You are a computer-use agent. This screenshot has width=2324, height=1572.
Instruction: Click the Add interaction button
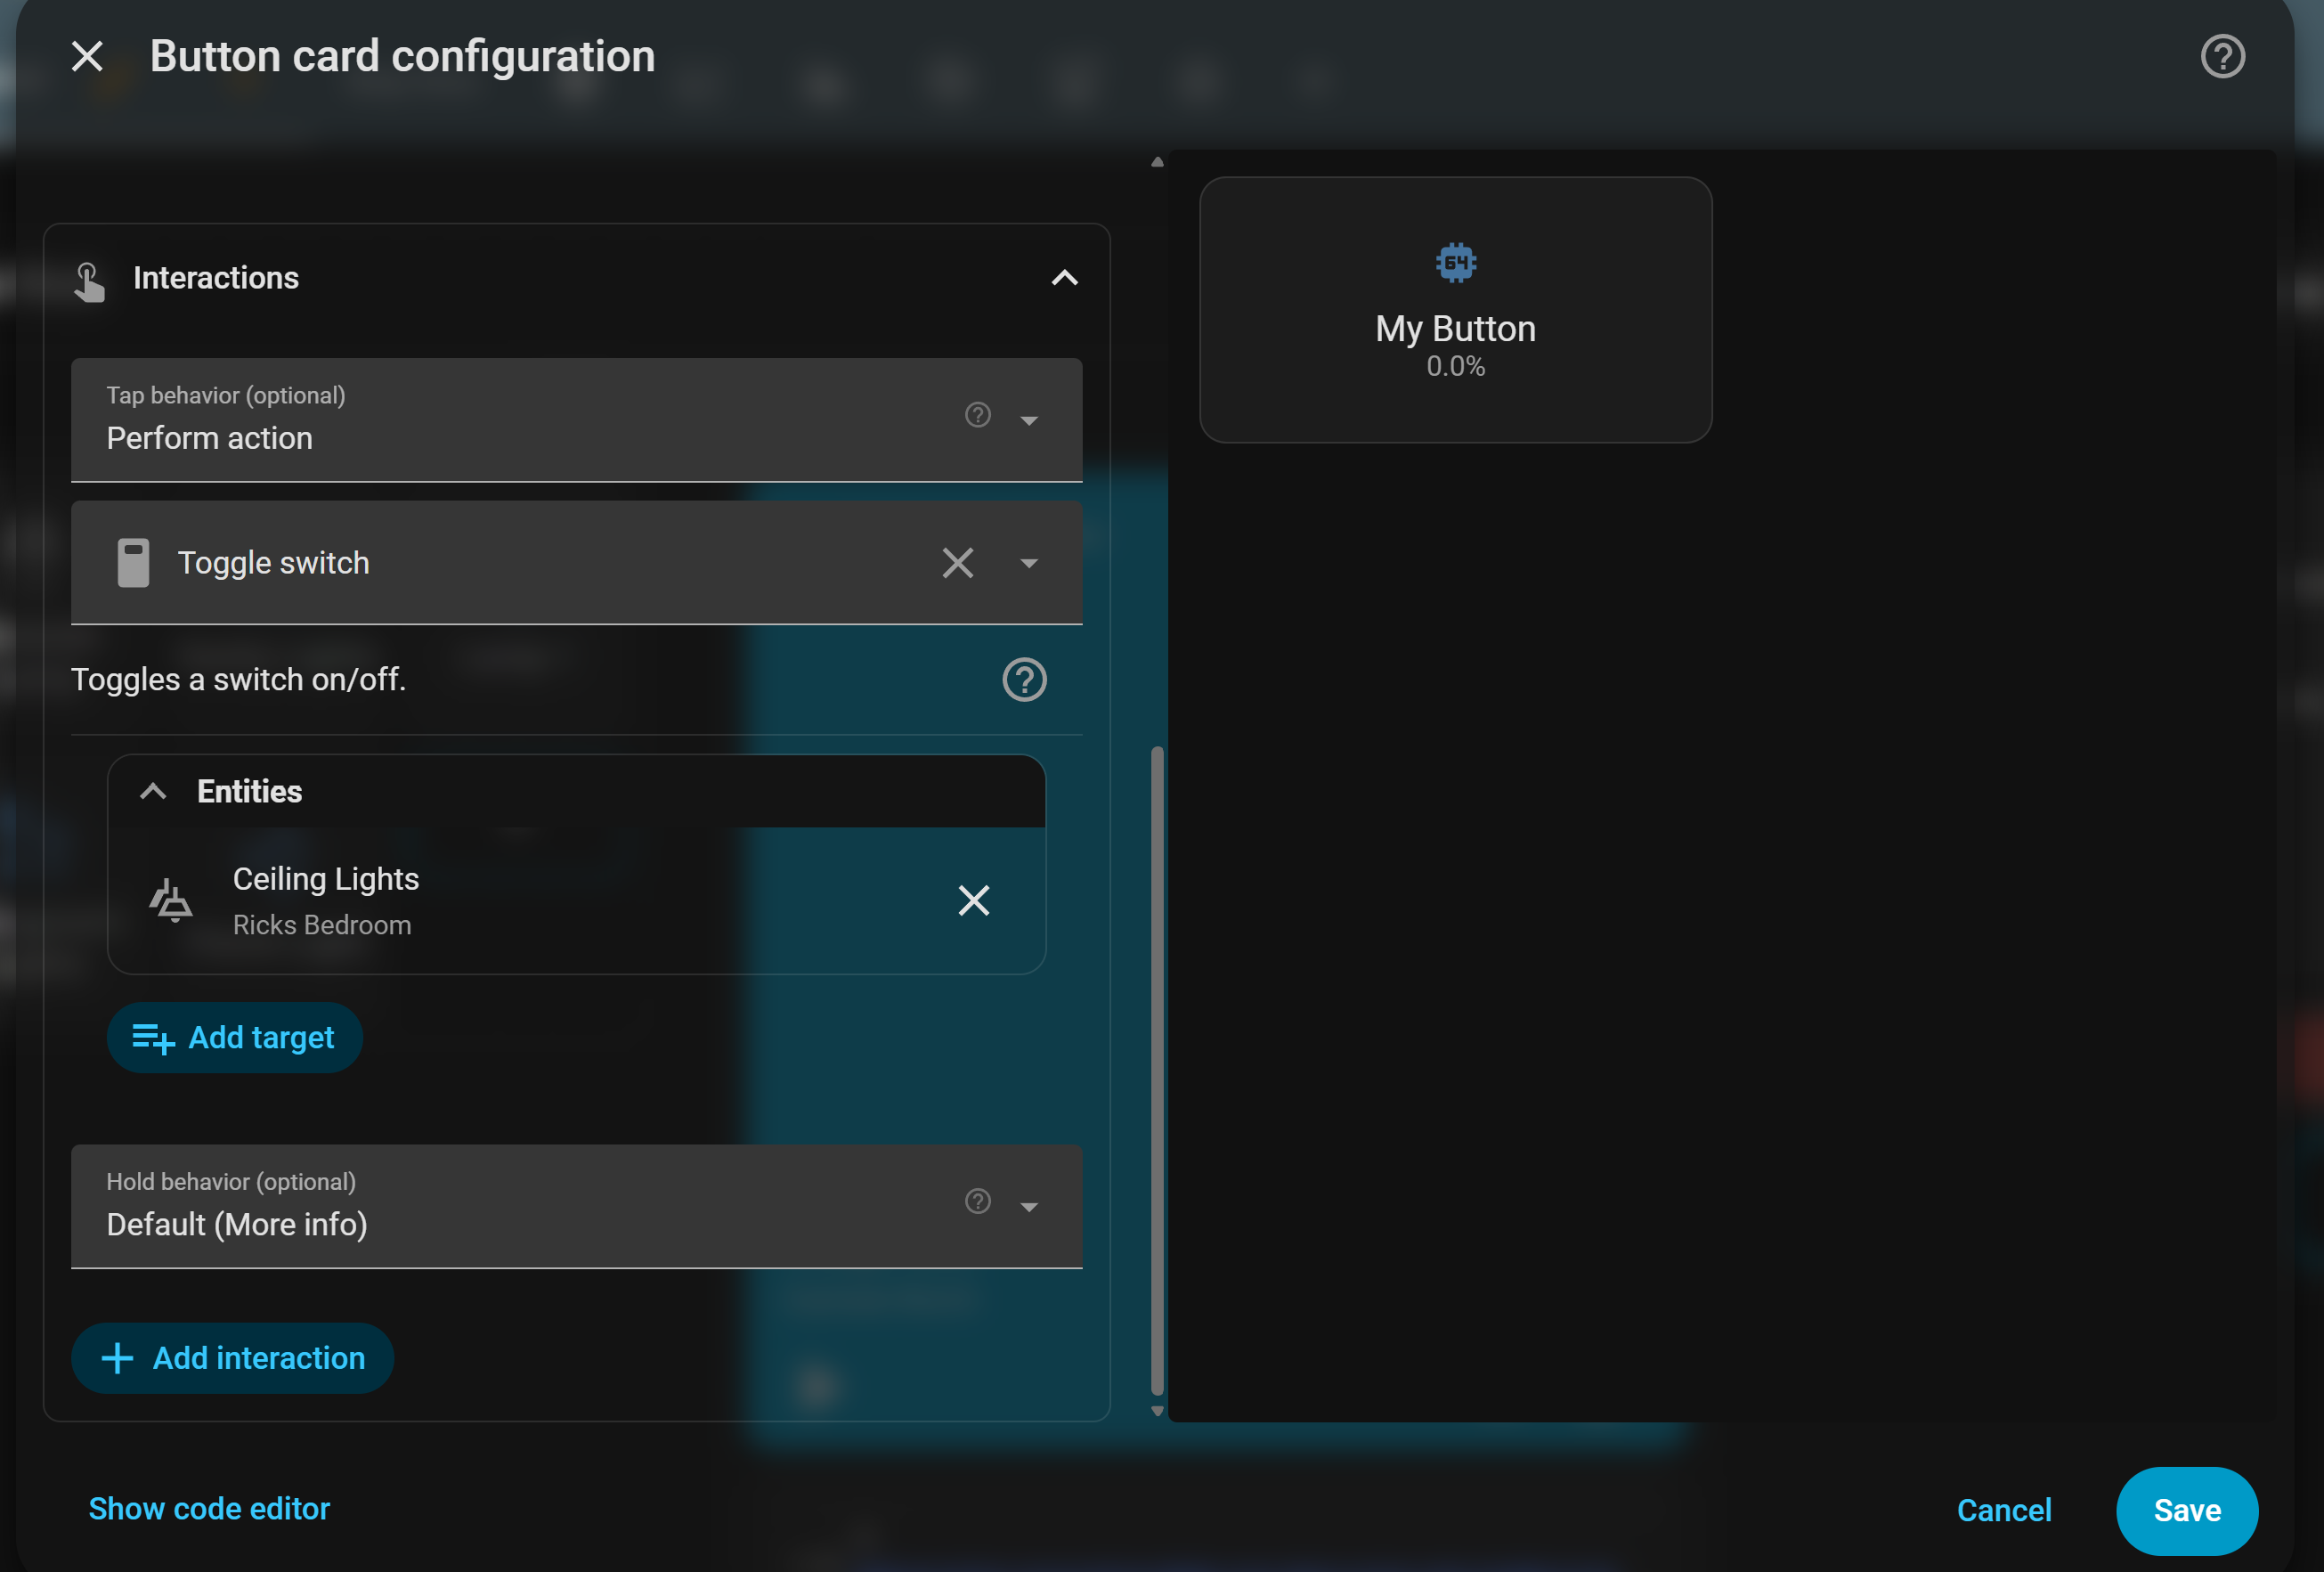(232, 1358)
